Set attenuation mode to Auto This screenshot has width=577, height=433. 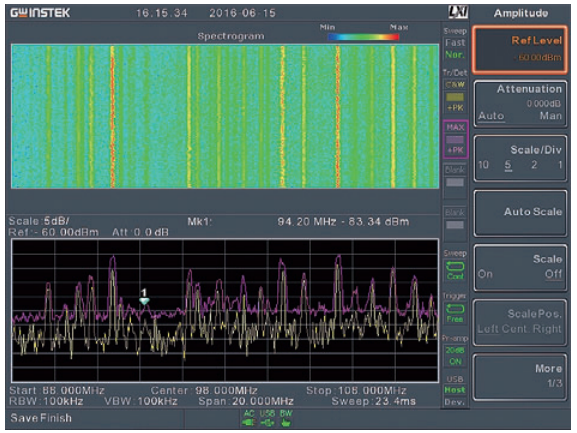[491, 116]
